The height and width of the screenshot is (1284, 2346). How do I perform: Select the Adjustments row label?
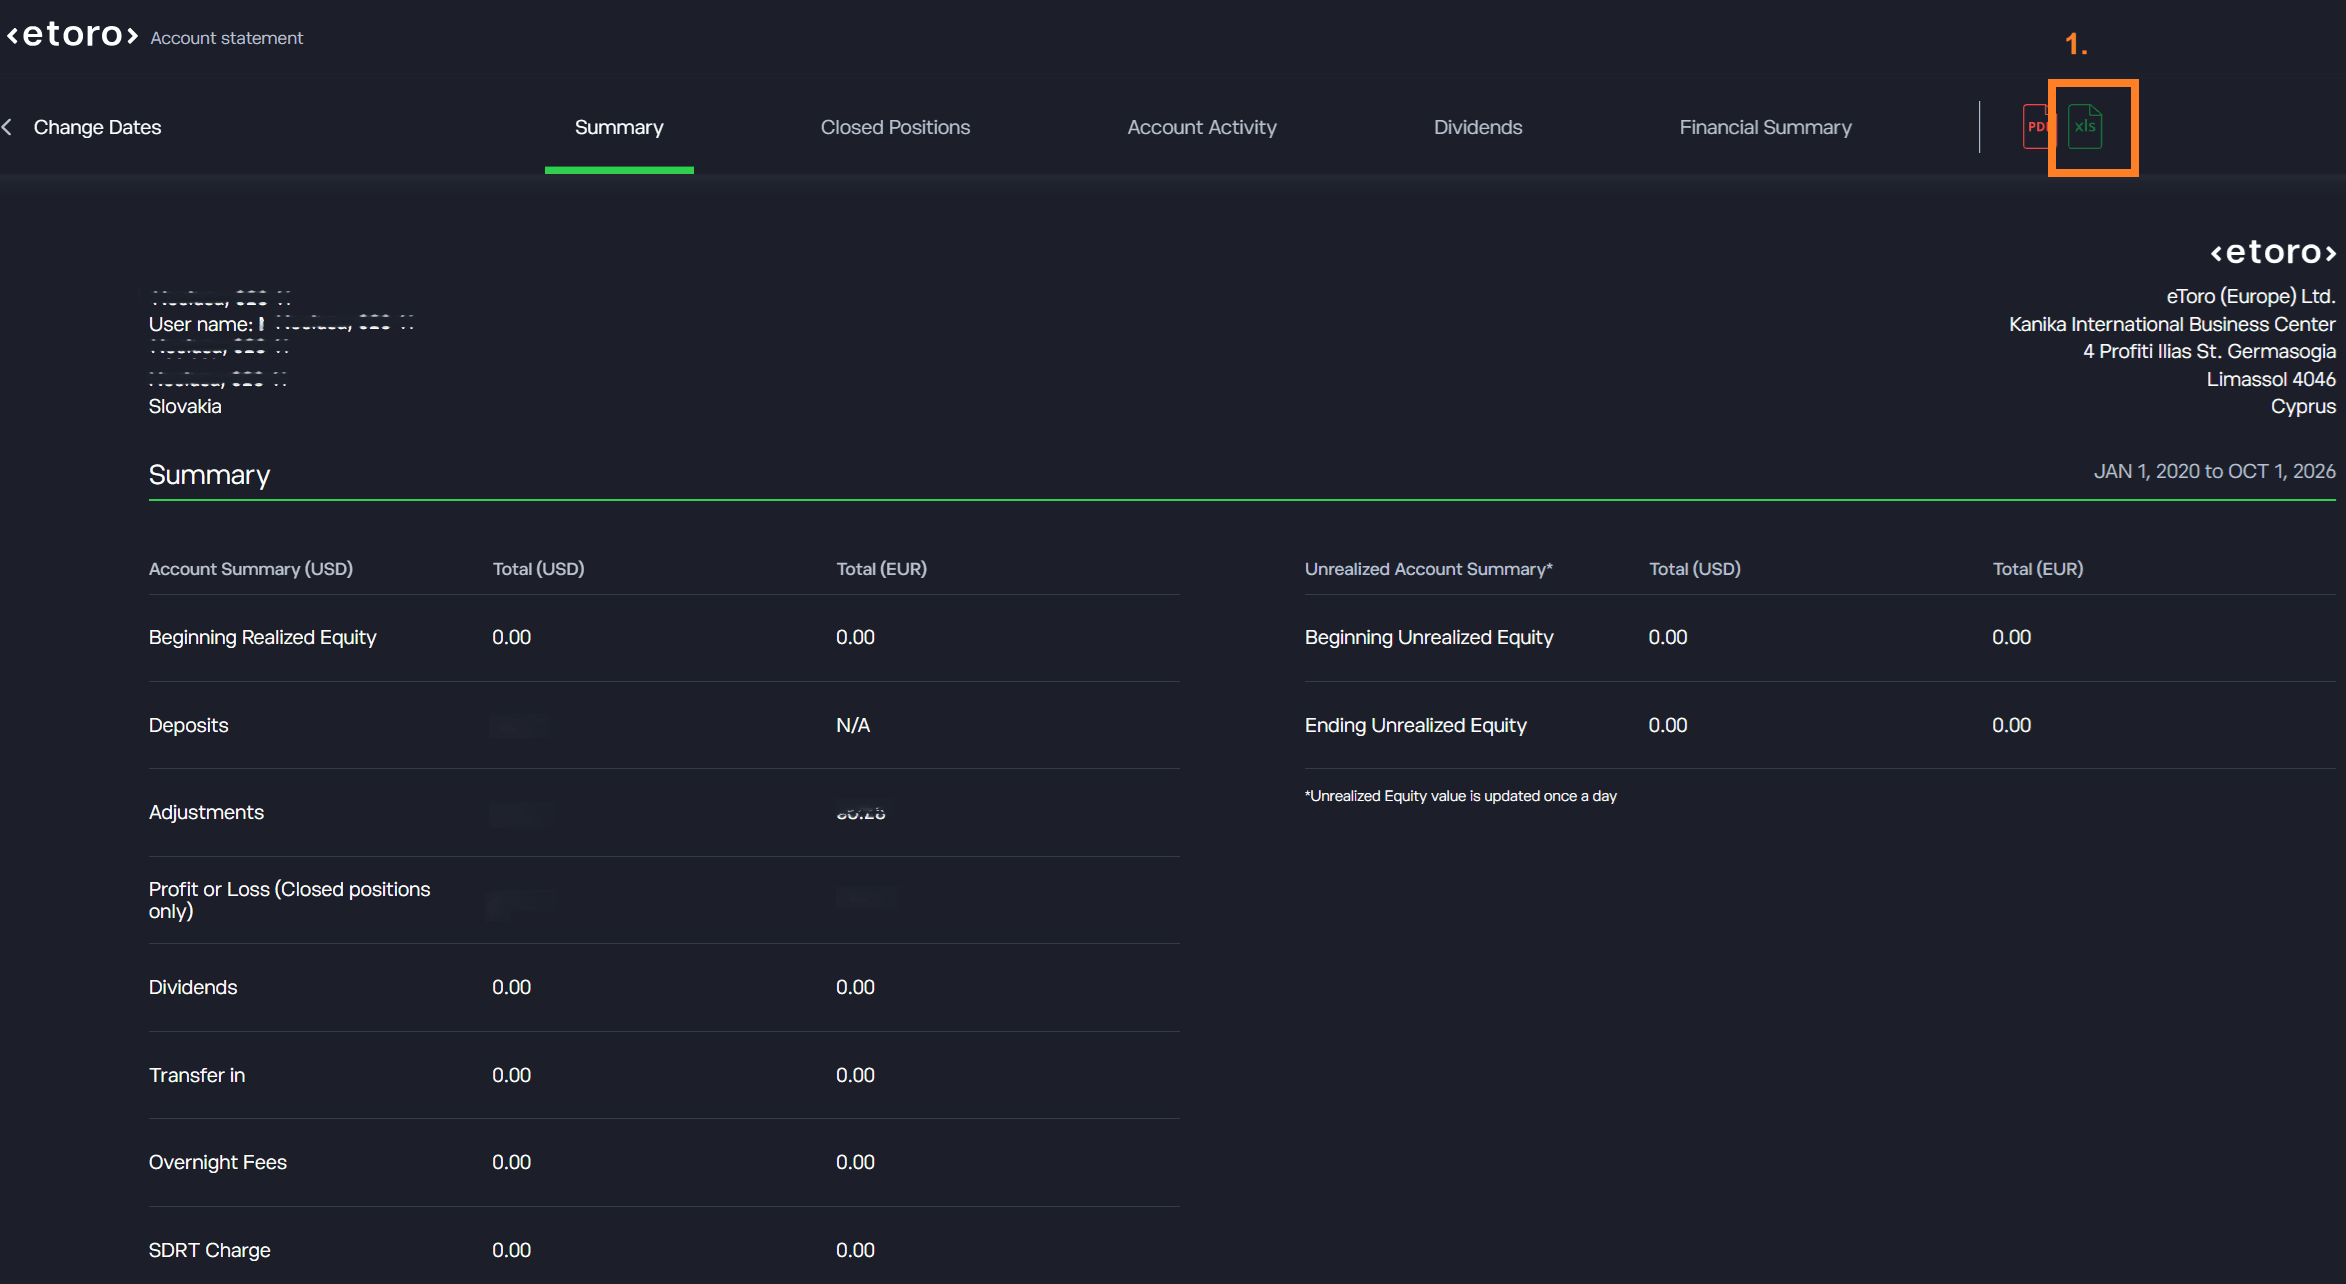coord(206,812)
